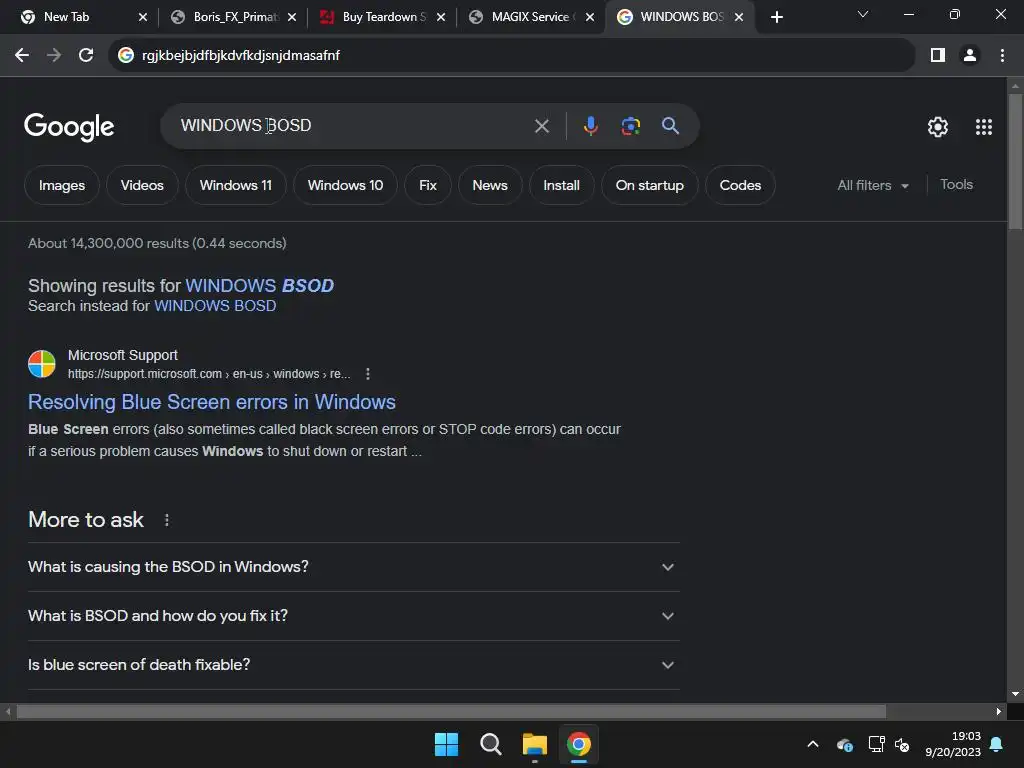This screenshot has height=768, width=1024.
Task: Clear the search box with the X icon
Action: tap(541, 125)
